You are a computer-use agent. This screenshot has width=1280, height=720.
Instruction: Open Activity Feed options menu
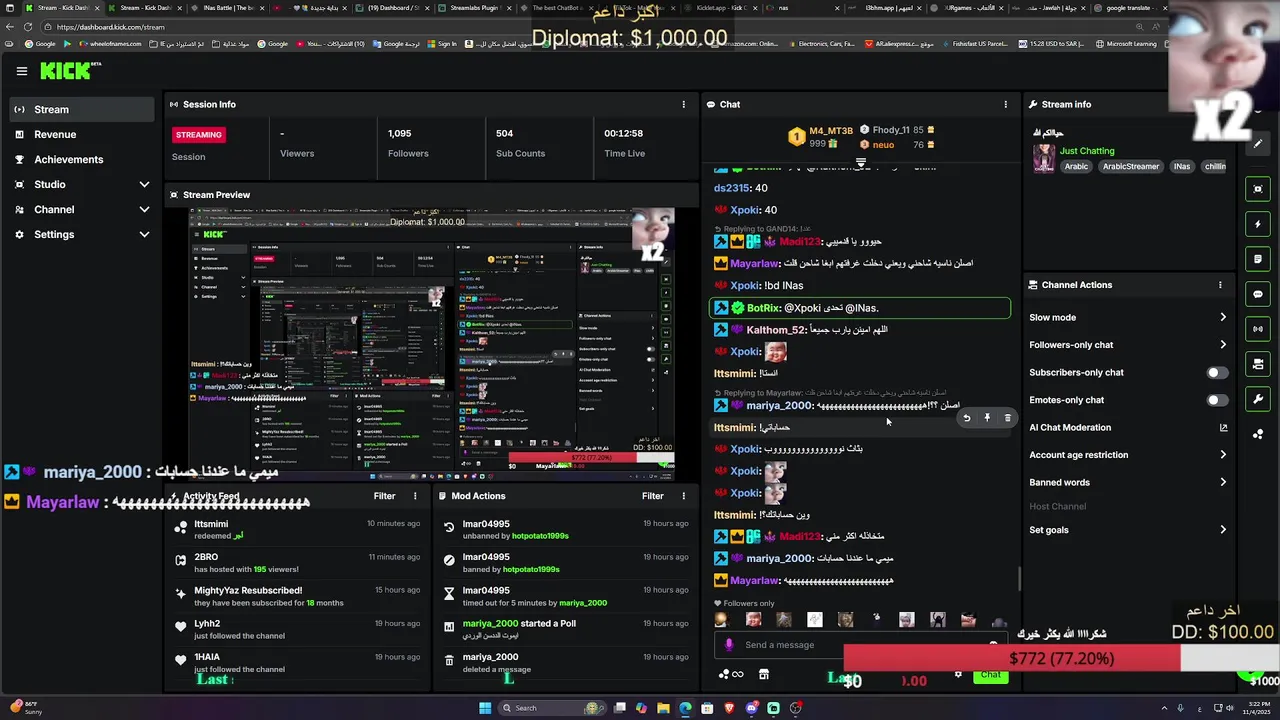415,496
